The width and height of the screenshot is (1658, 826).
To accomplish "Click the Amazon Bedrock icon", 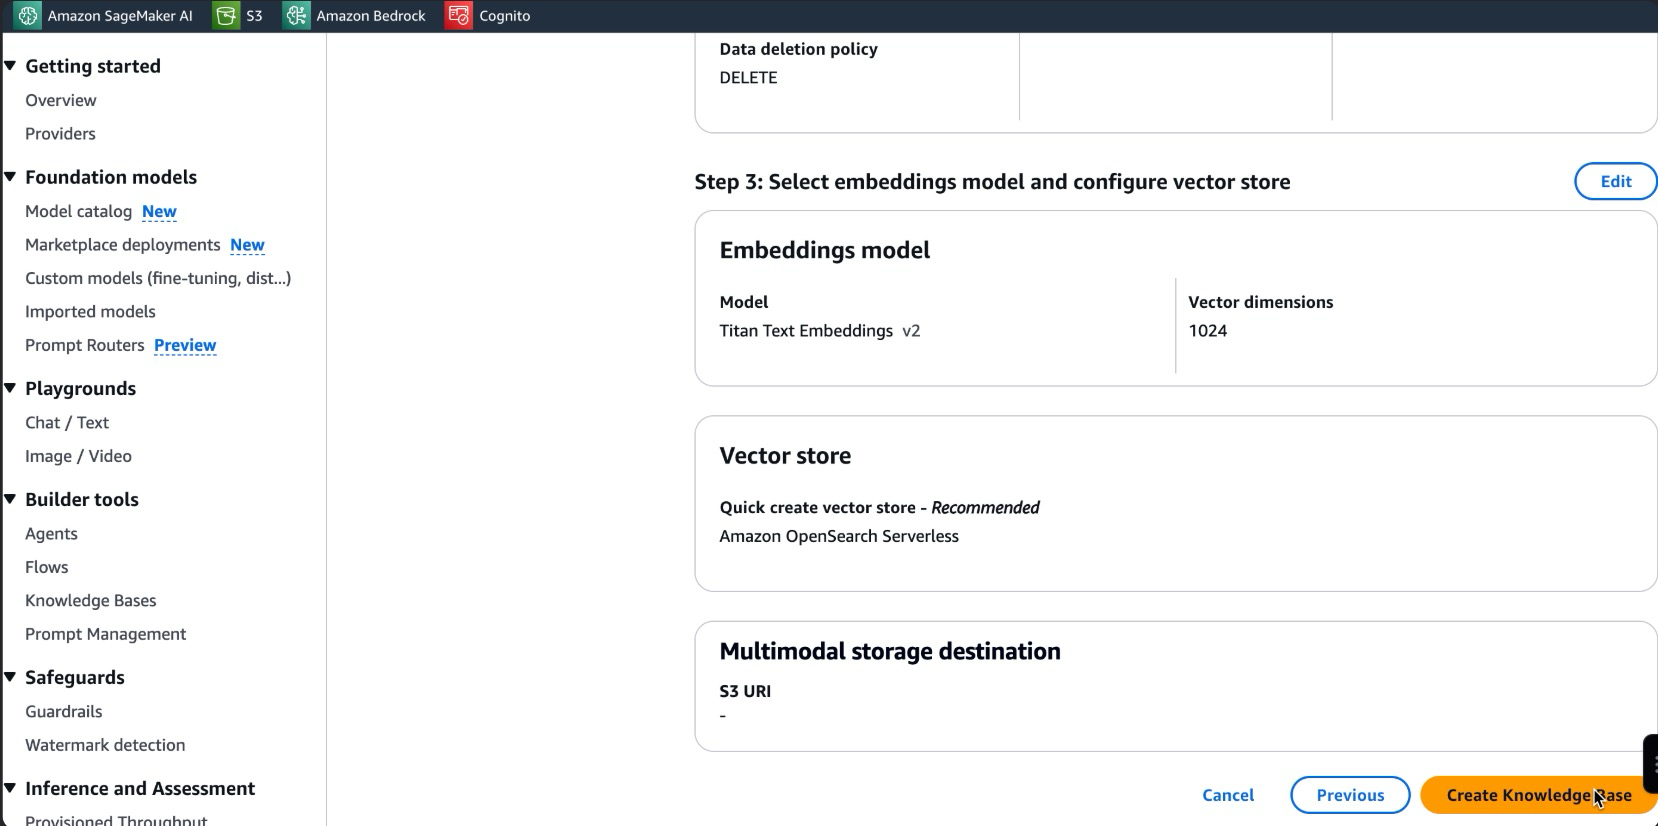I will tap(297, 16).
